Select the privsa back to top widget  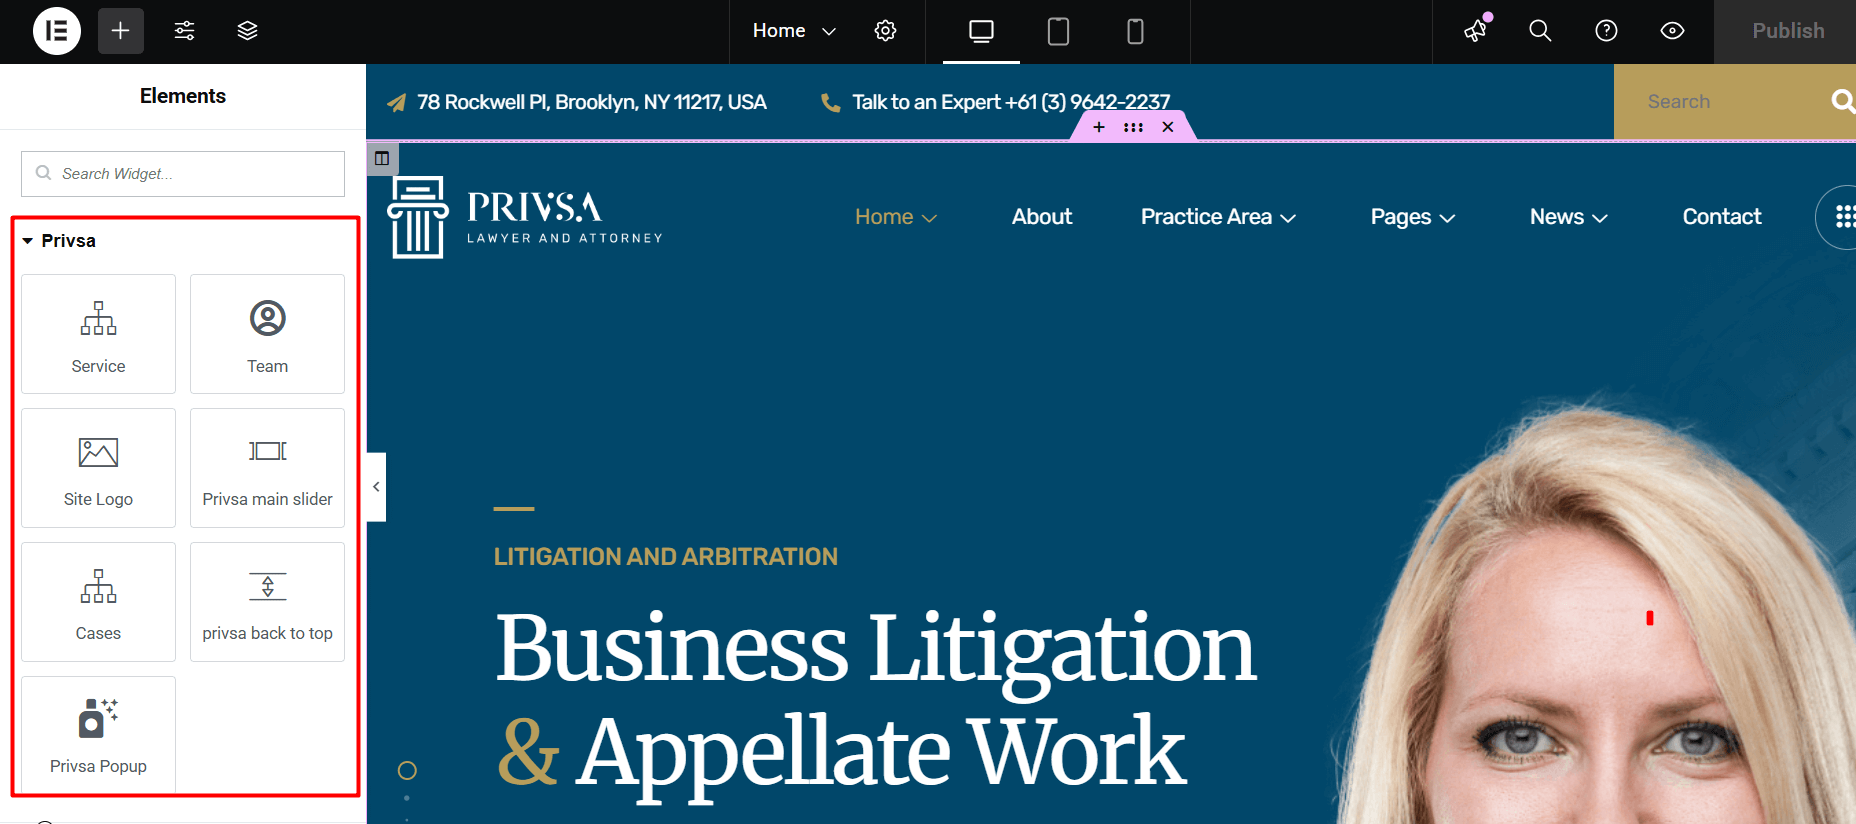267,602
